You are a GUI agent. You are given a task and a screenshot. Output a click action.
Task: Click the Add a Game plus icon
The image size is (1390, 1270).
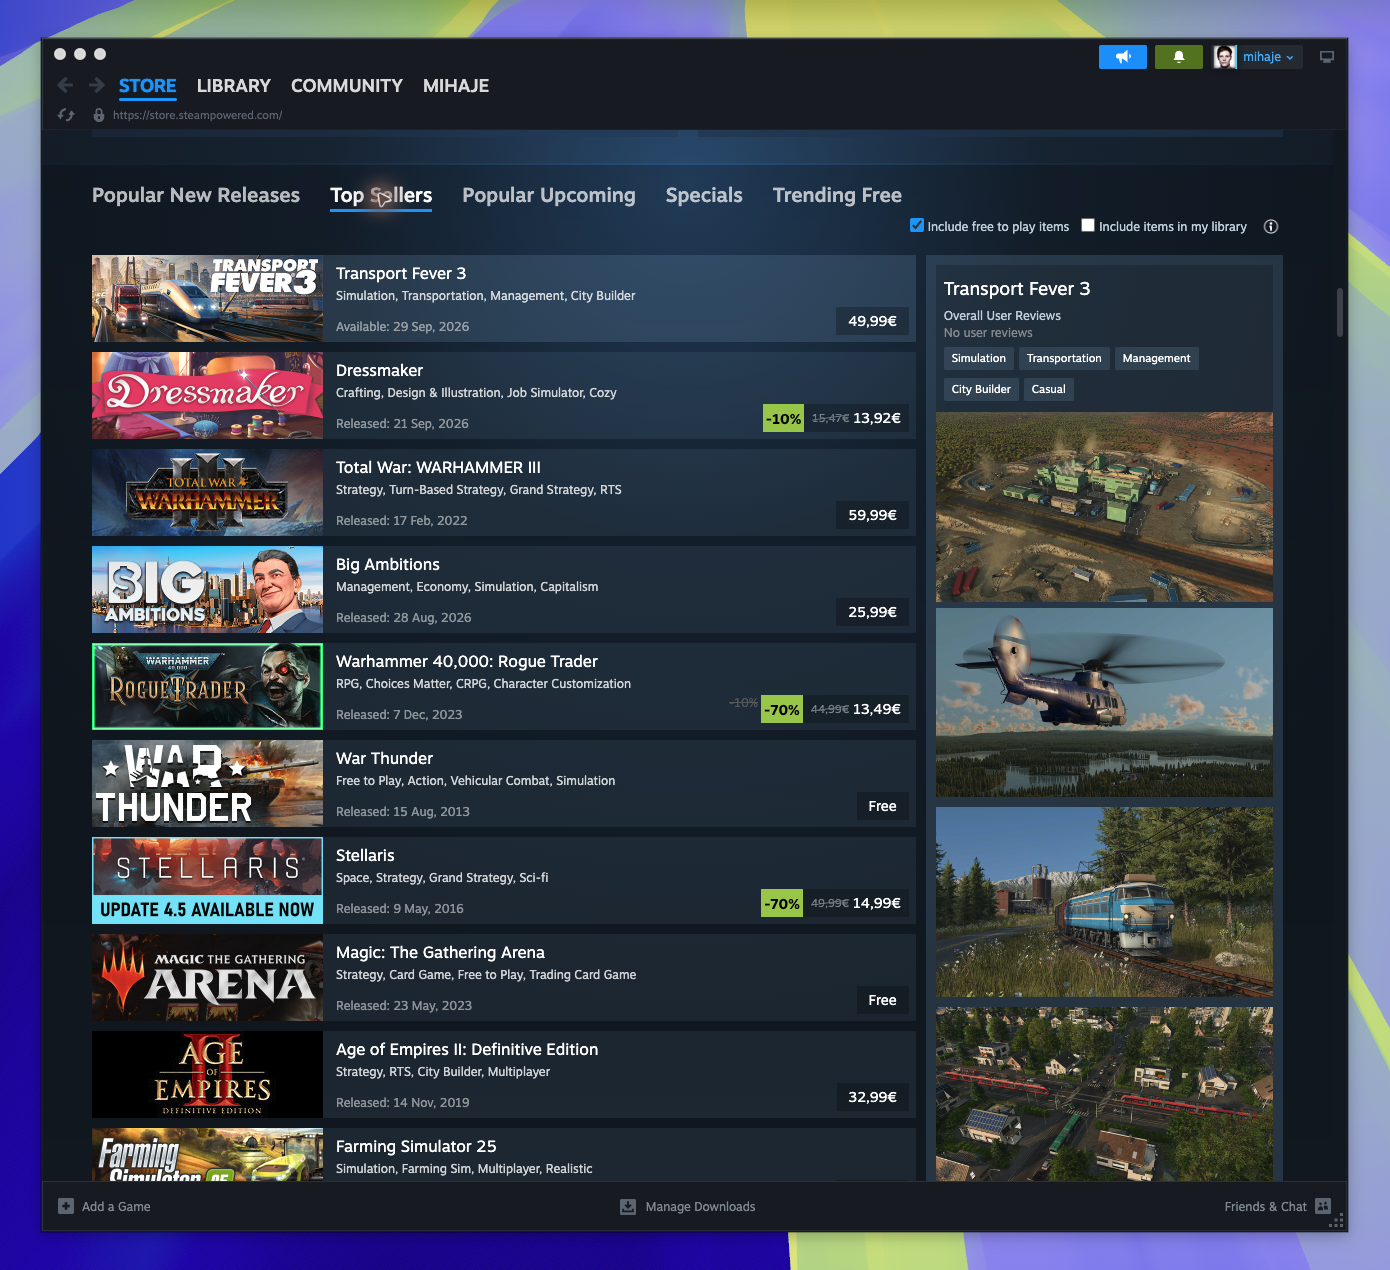tap(66, 1206)
